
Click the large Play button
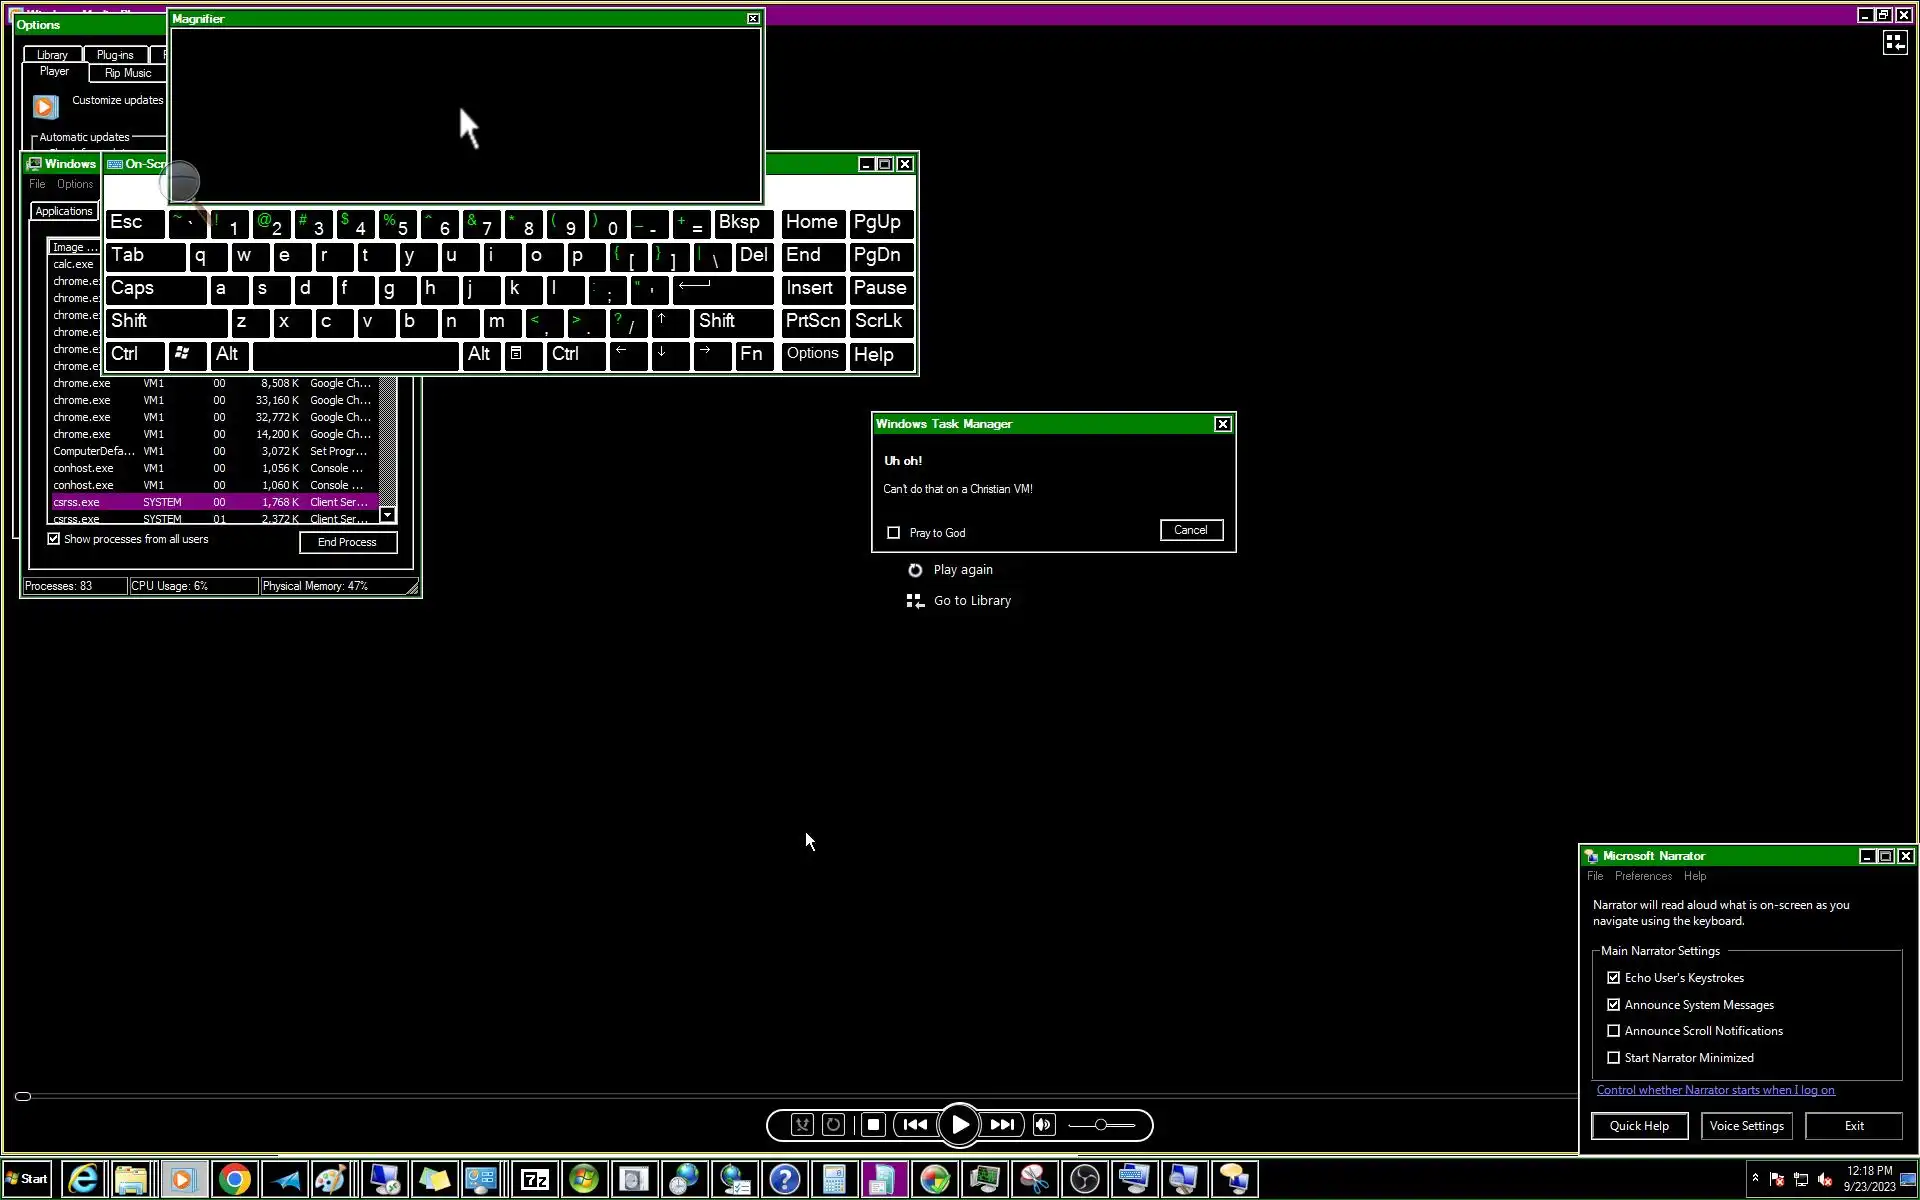coord(959,1125)
